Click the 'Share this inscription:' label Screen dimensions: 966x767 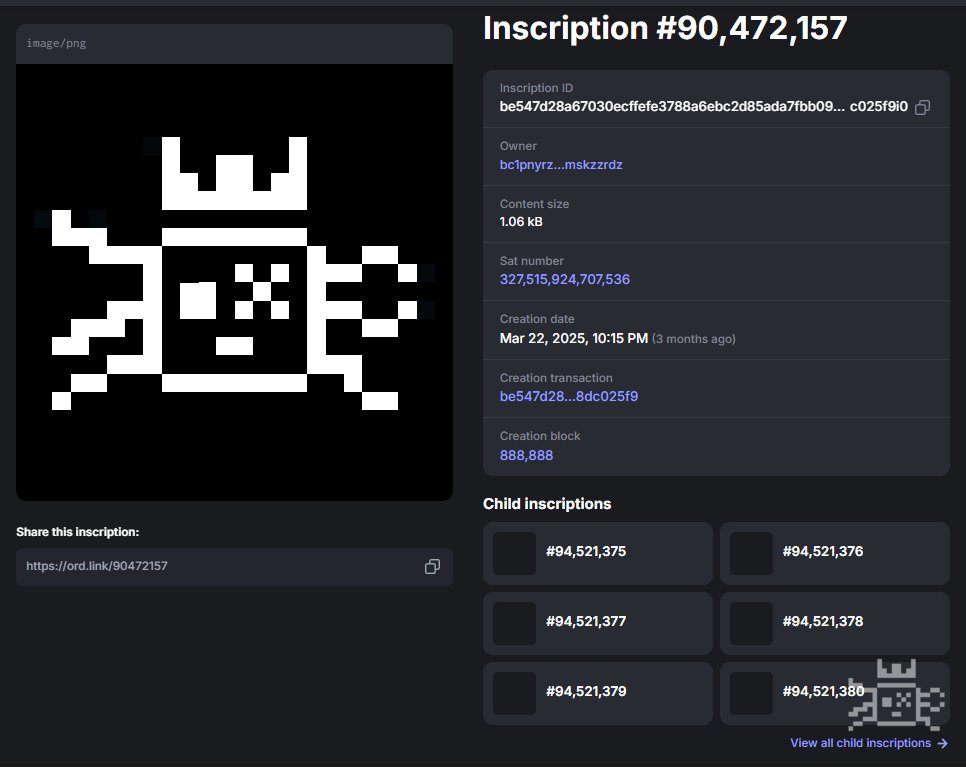click(x=78, y=532)
